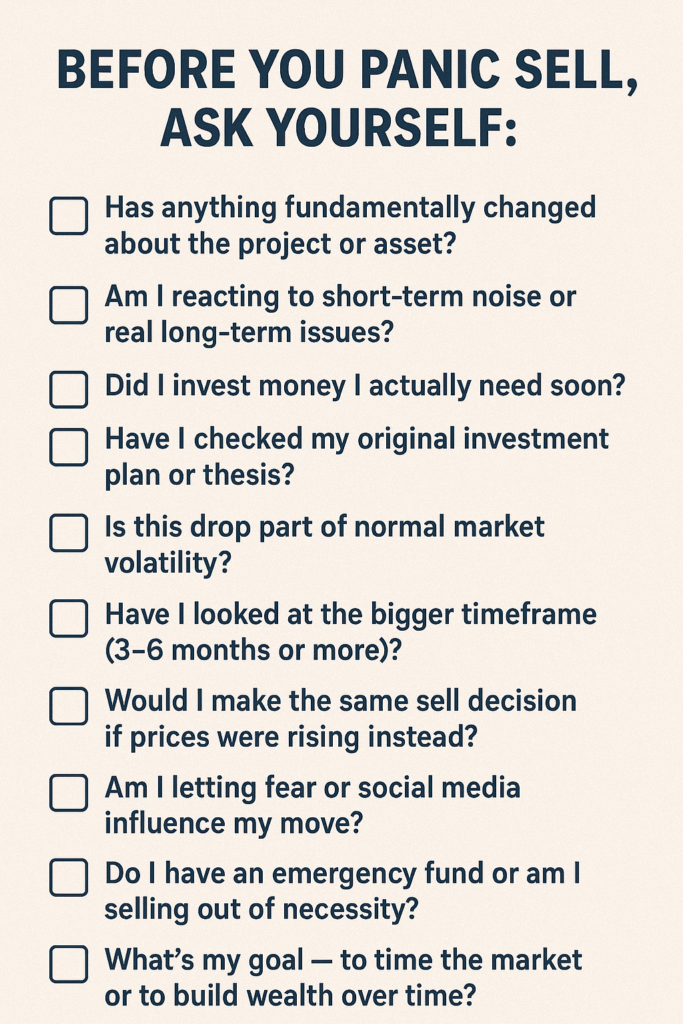
Task: Tick the 'short-term noise' question checkbox
Action: click(x=68, y=304)
